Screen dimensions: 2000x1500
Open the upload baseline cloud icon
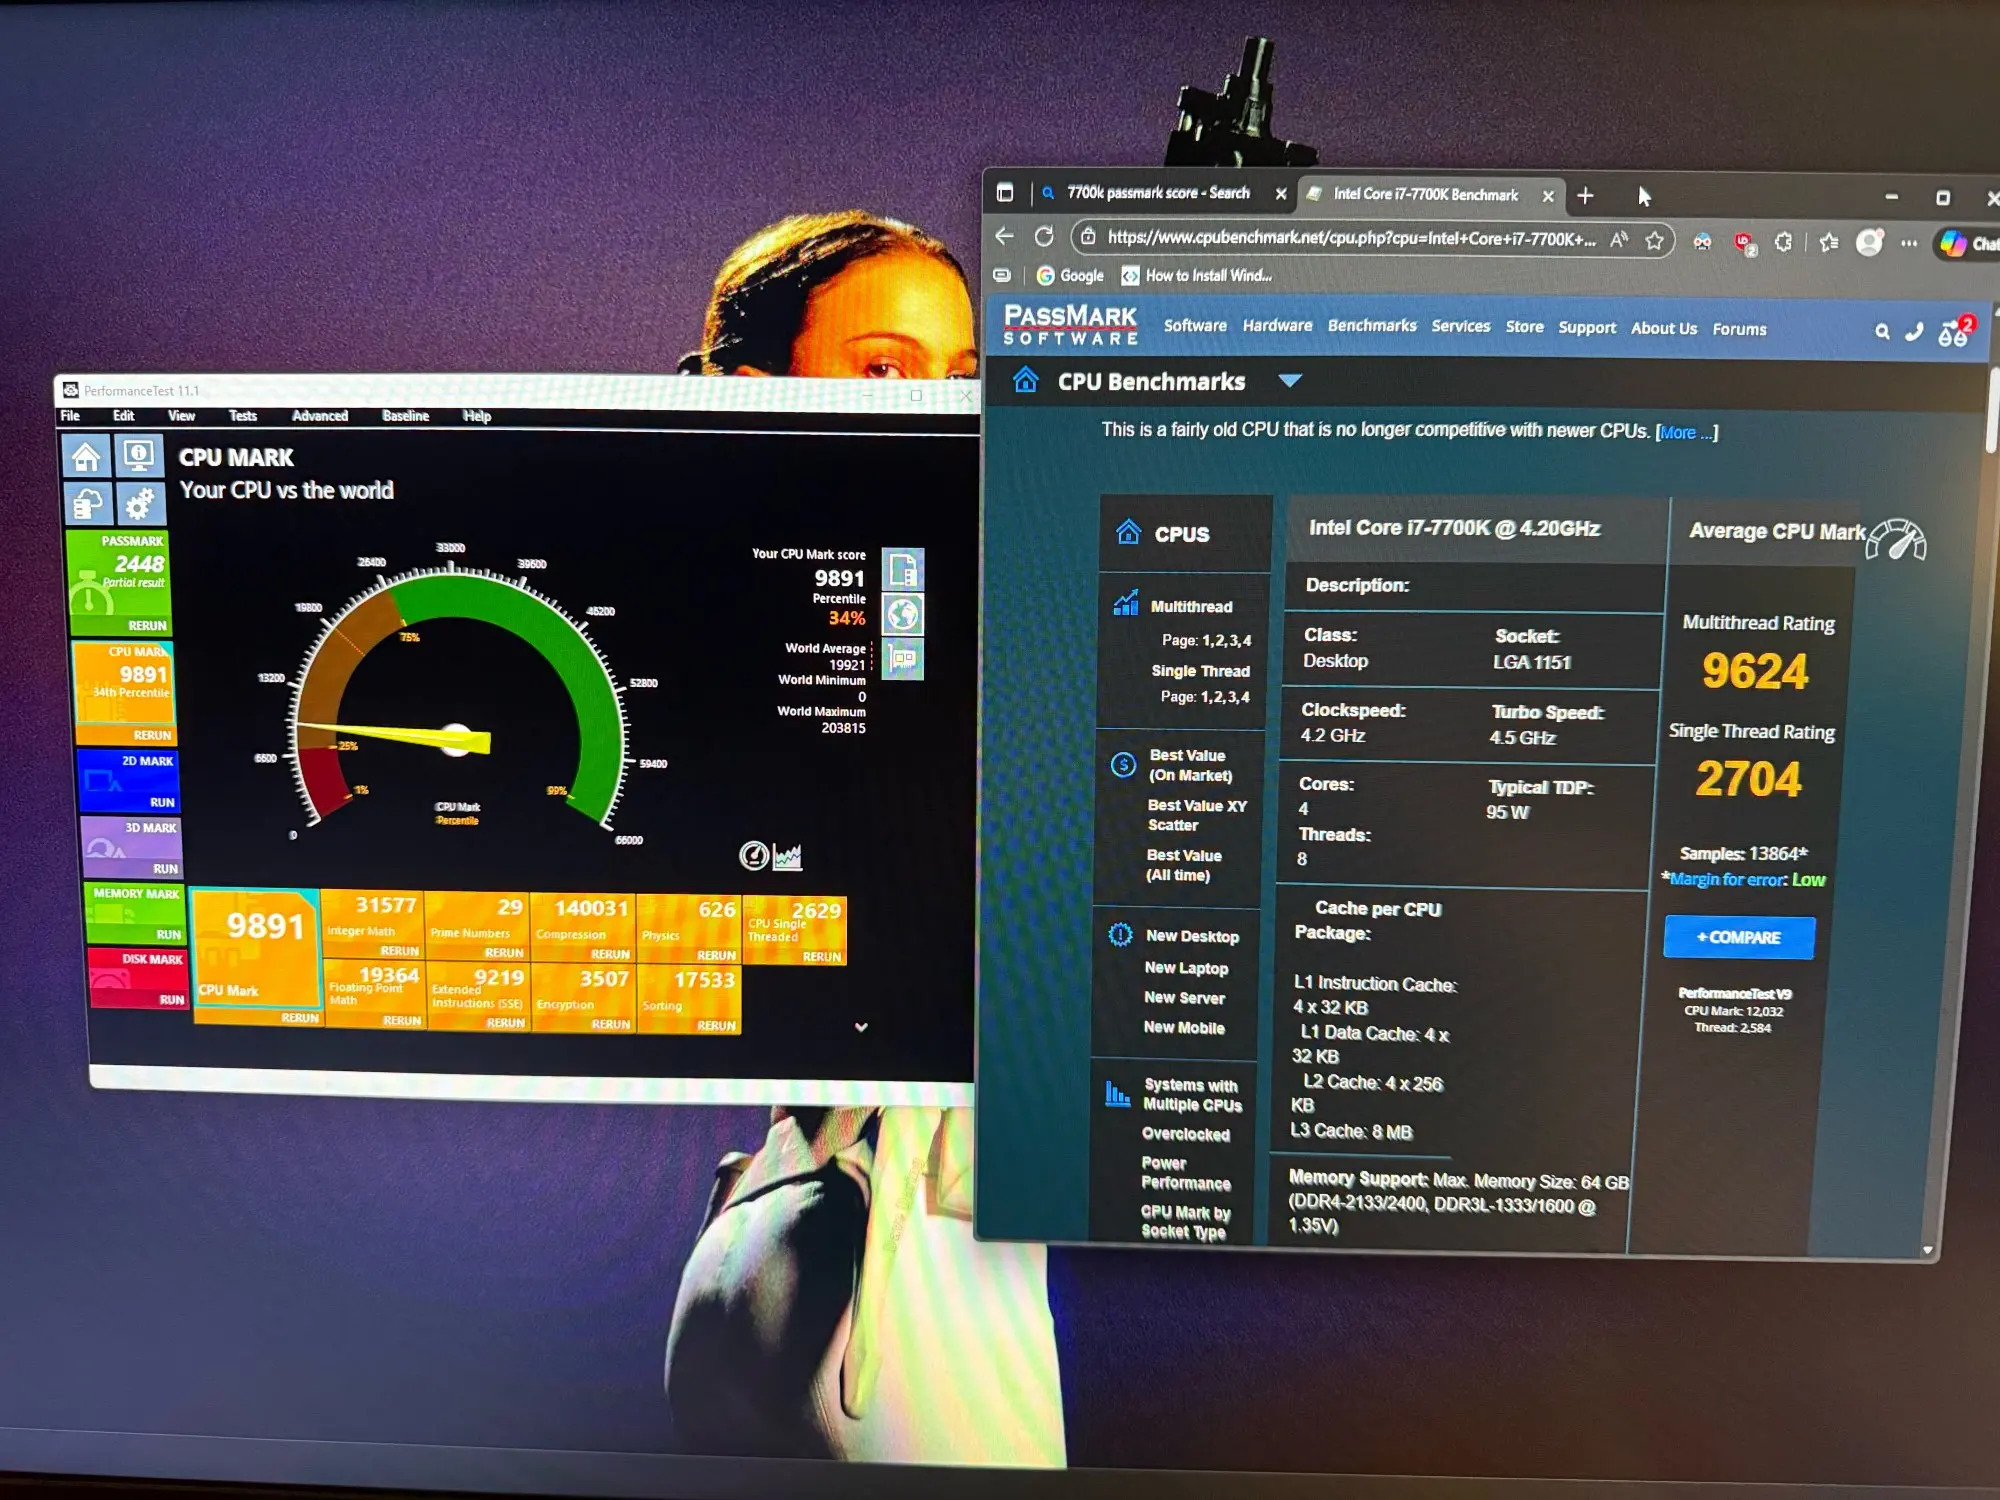pyautogui.click(x=88, y=504)
